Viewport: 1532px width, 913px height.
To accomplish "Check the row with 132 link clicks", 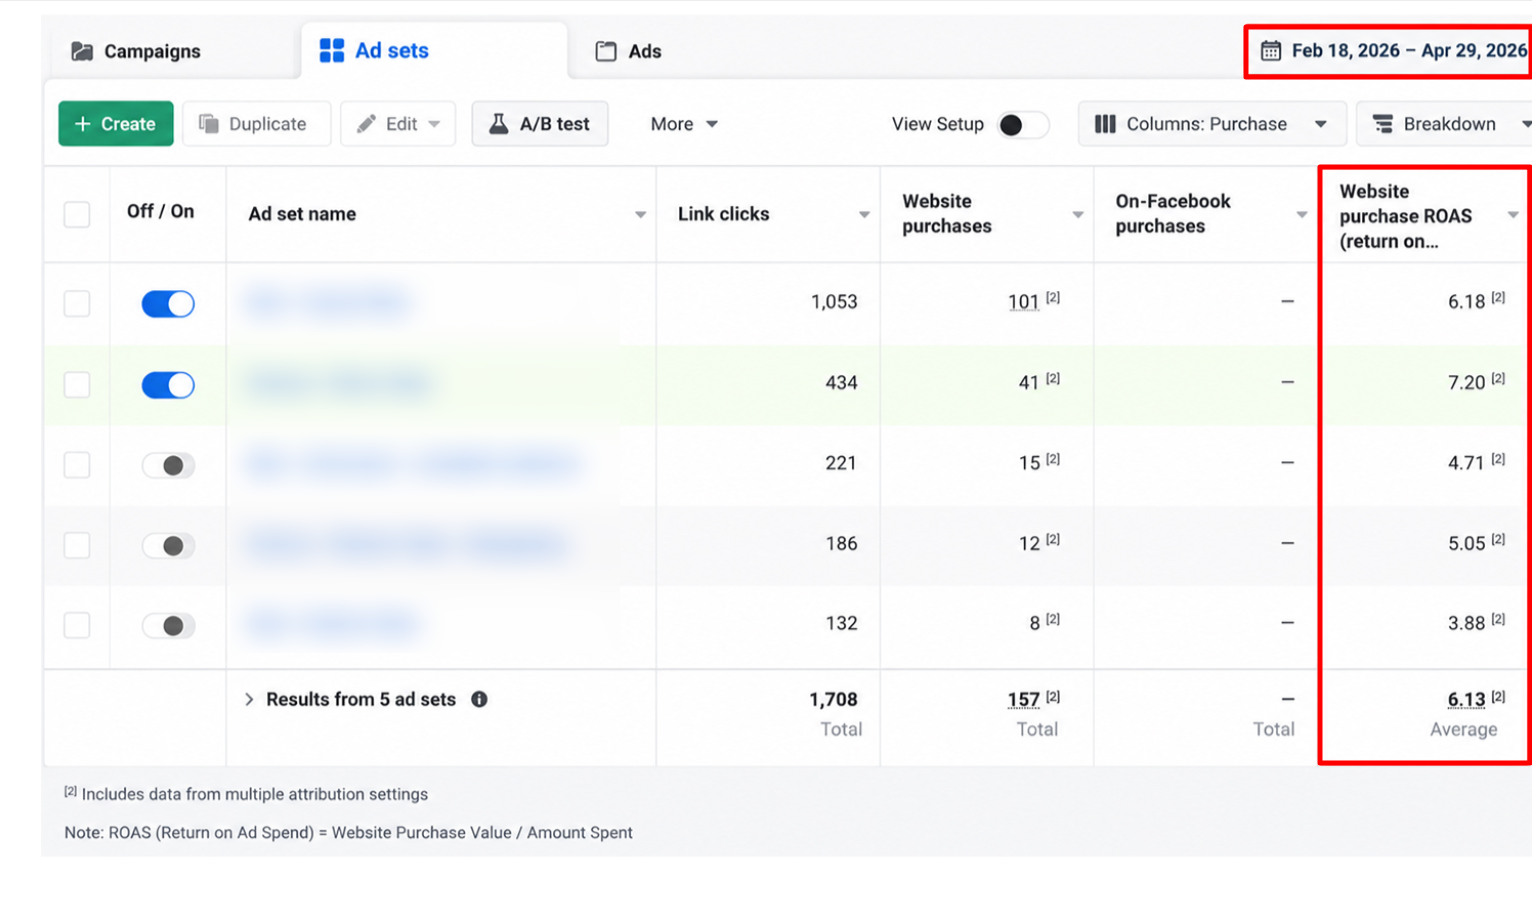I will [77, 625].
